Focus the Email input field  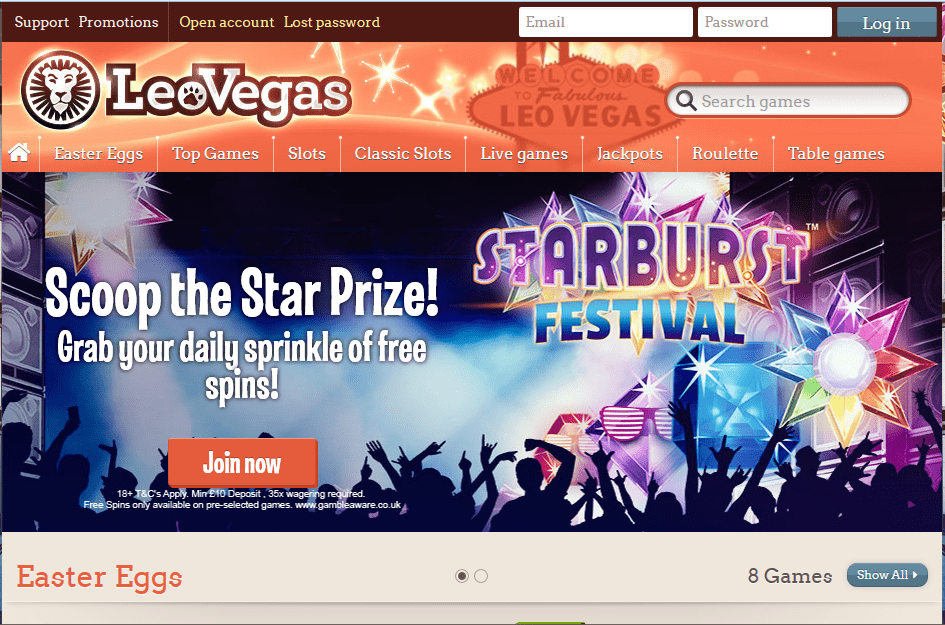[606, 22]
